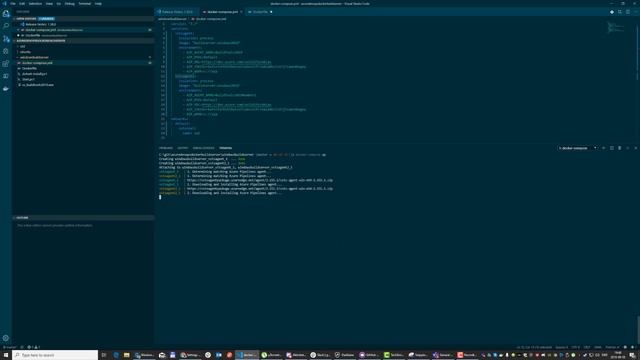The image size is (640, 360).
Task: Maximize the panel with the chevron-up icon
Action: 628,148
